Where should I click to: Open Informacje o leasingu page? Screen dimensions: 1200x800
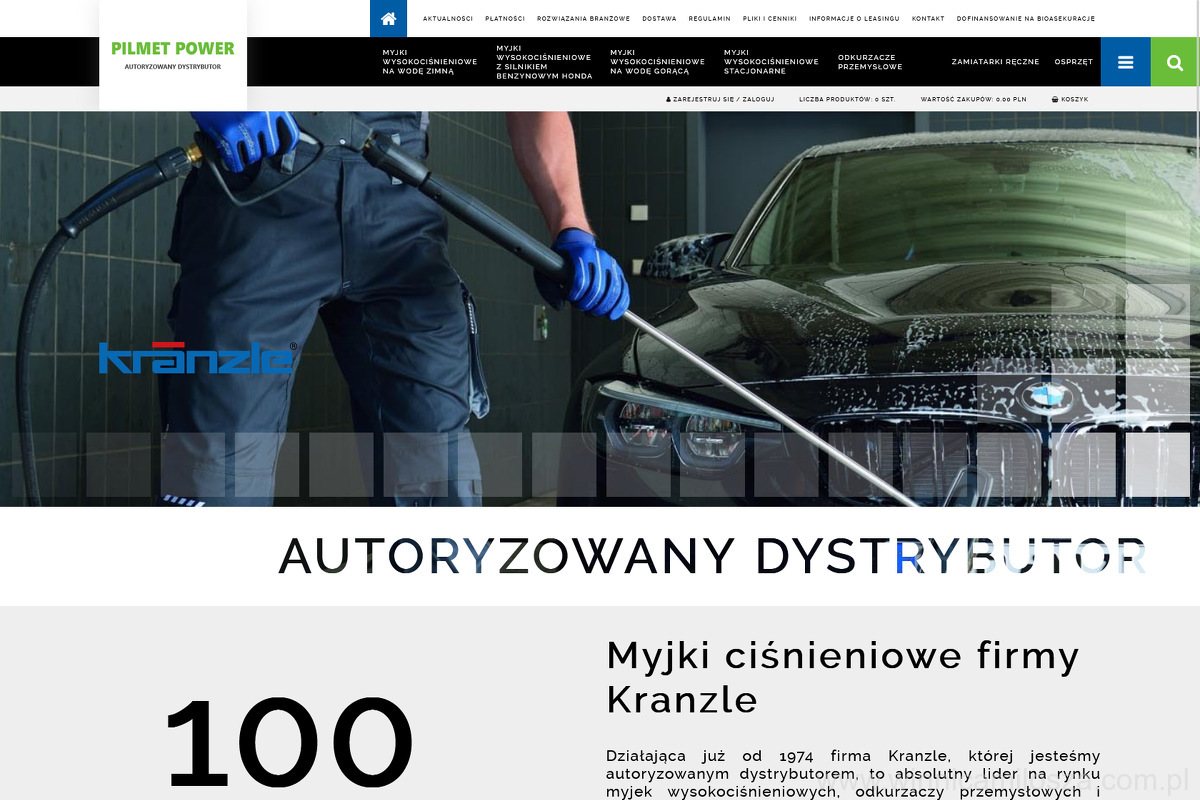point(854,19)
